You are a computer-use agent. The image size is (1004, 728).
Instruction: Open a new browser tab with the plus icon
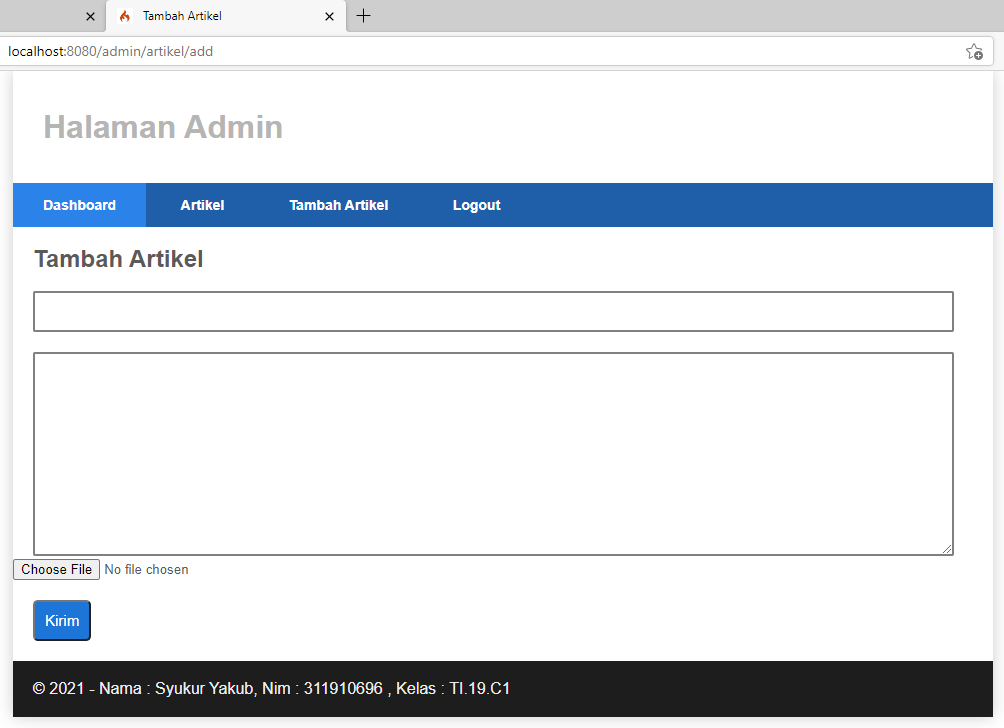pyautogui.click(x=363, y=15)
